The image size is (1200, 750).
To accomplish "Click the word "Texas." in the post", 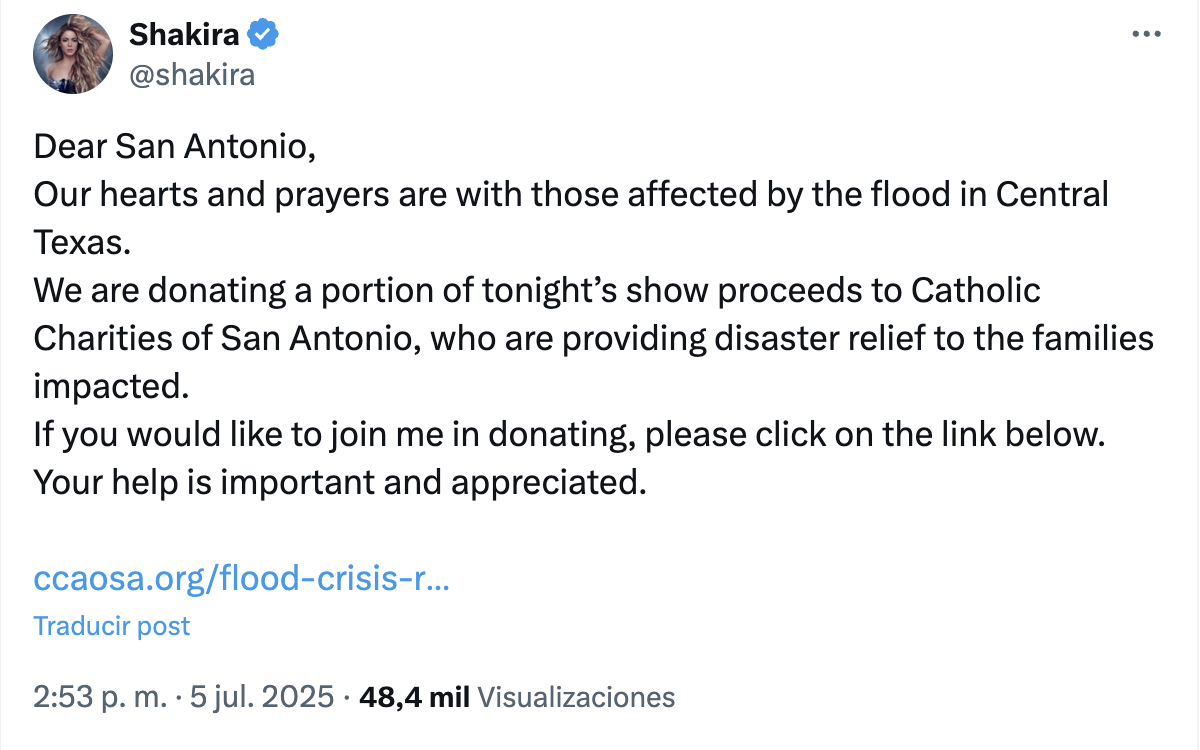I will pyautogui.click(x=82, y=242).
